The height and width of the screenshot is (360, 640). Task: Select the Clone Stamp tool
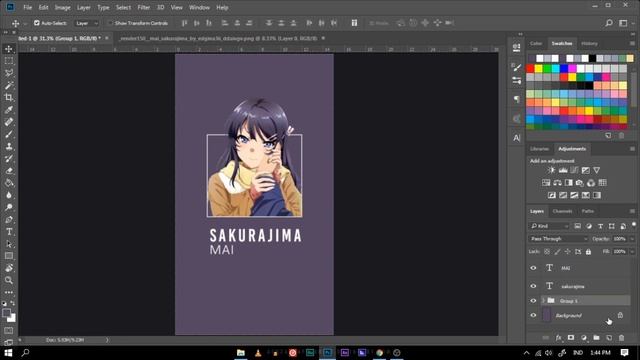click(x=9, y=147)
